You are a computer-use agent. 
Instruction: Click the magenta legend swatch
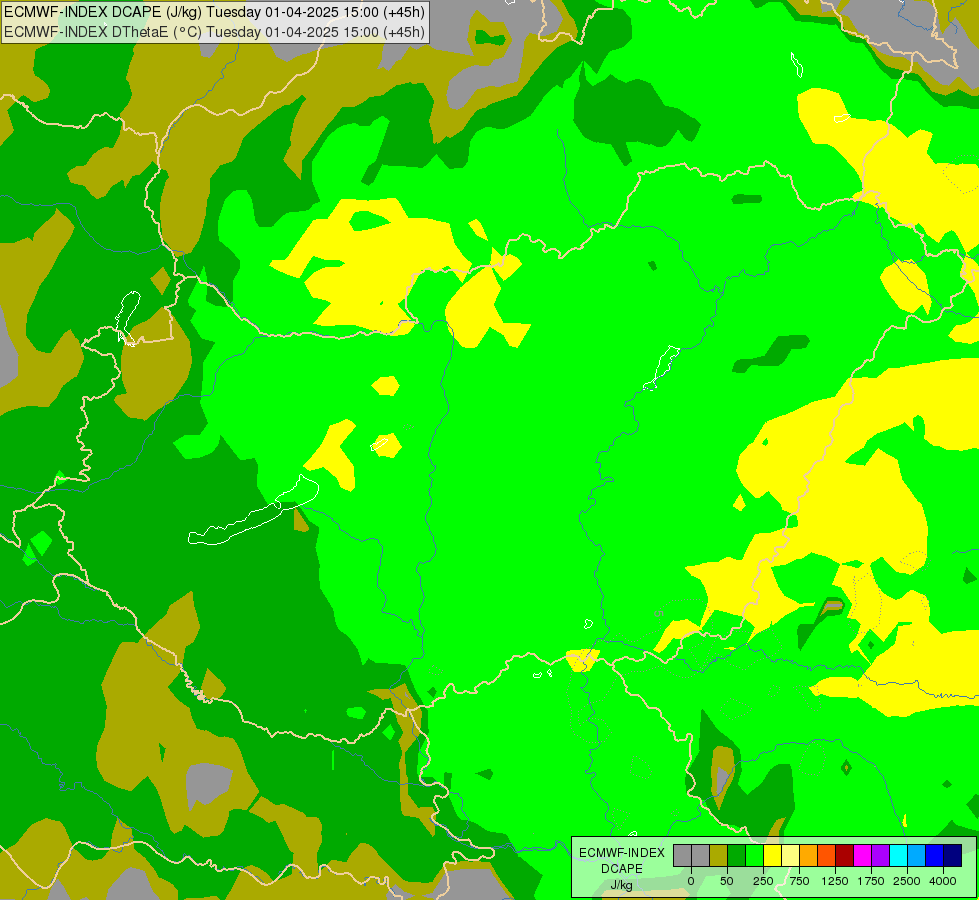862,855
